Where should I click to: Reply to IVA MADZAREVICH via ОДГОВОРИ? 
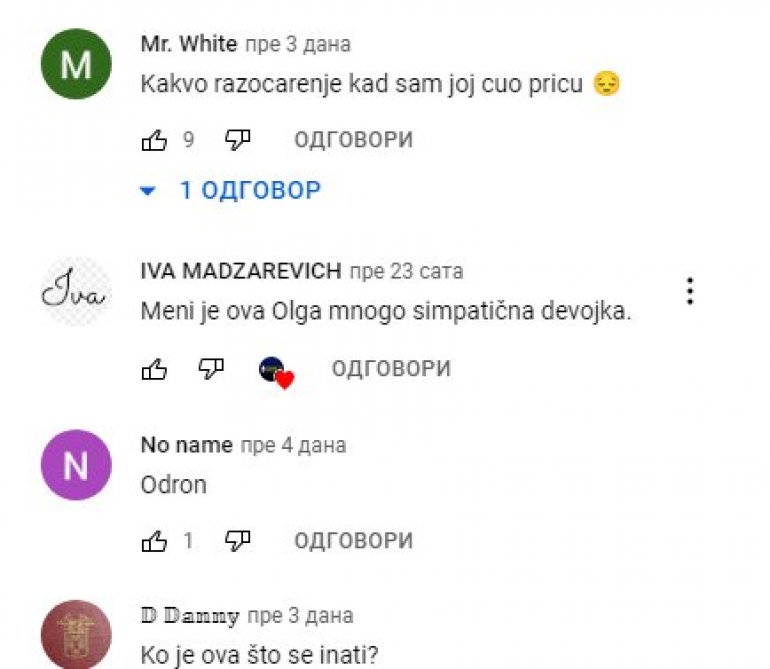tap(391, 369)
